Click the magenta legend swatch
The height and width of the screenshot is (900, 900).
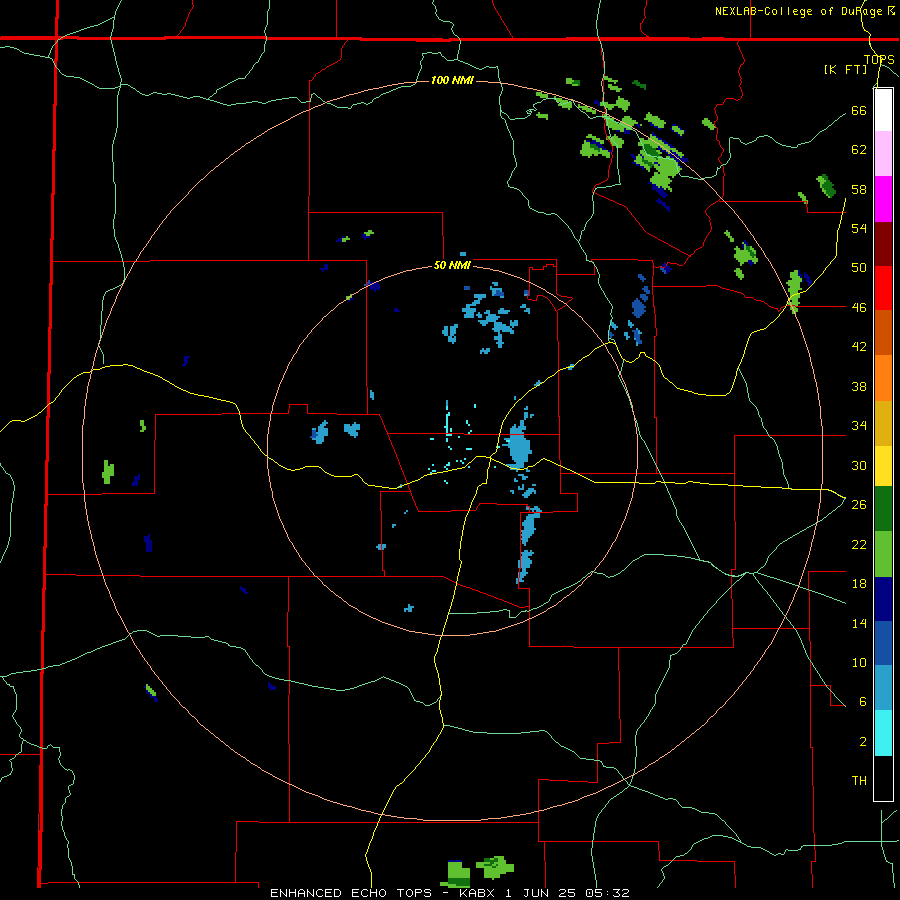pyautogui.click(x=883, y=199)
